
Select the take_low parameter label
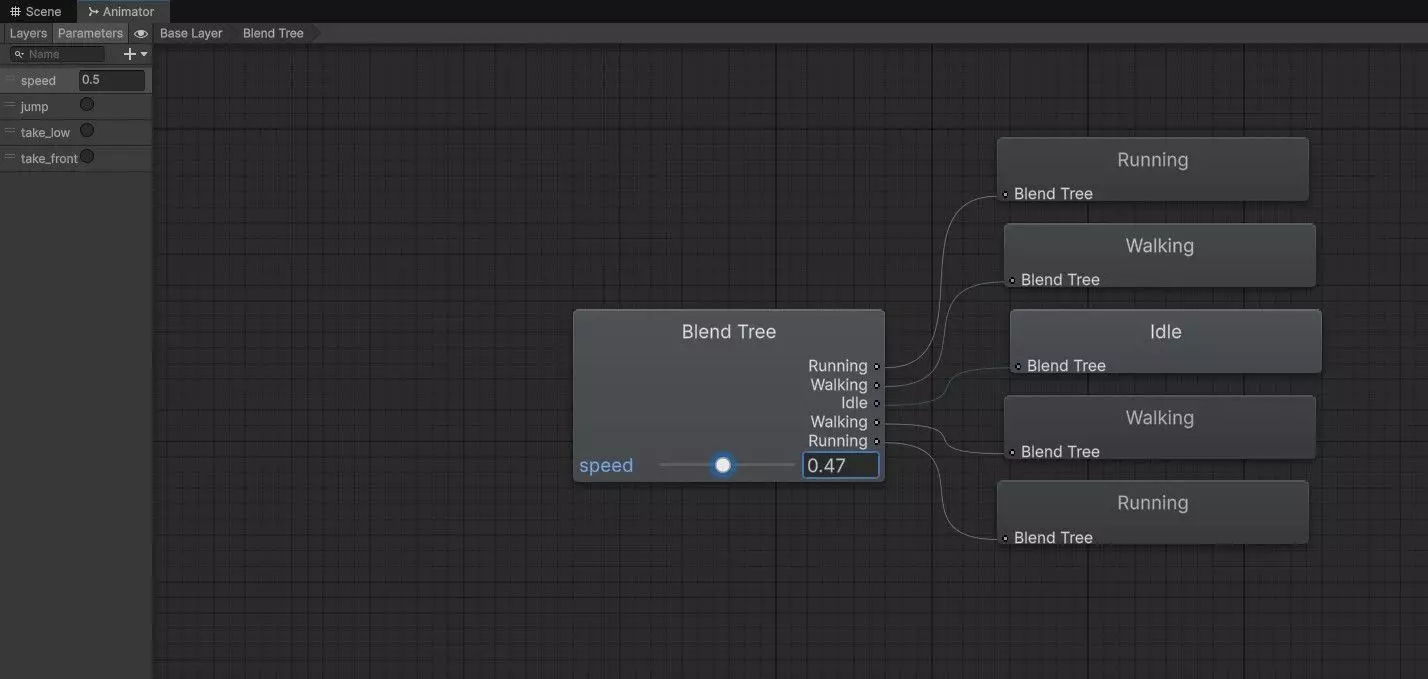45,133
